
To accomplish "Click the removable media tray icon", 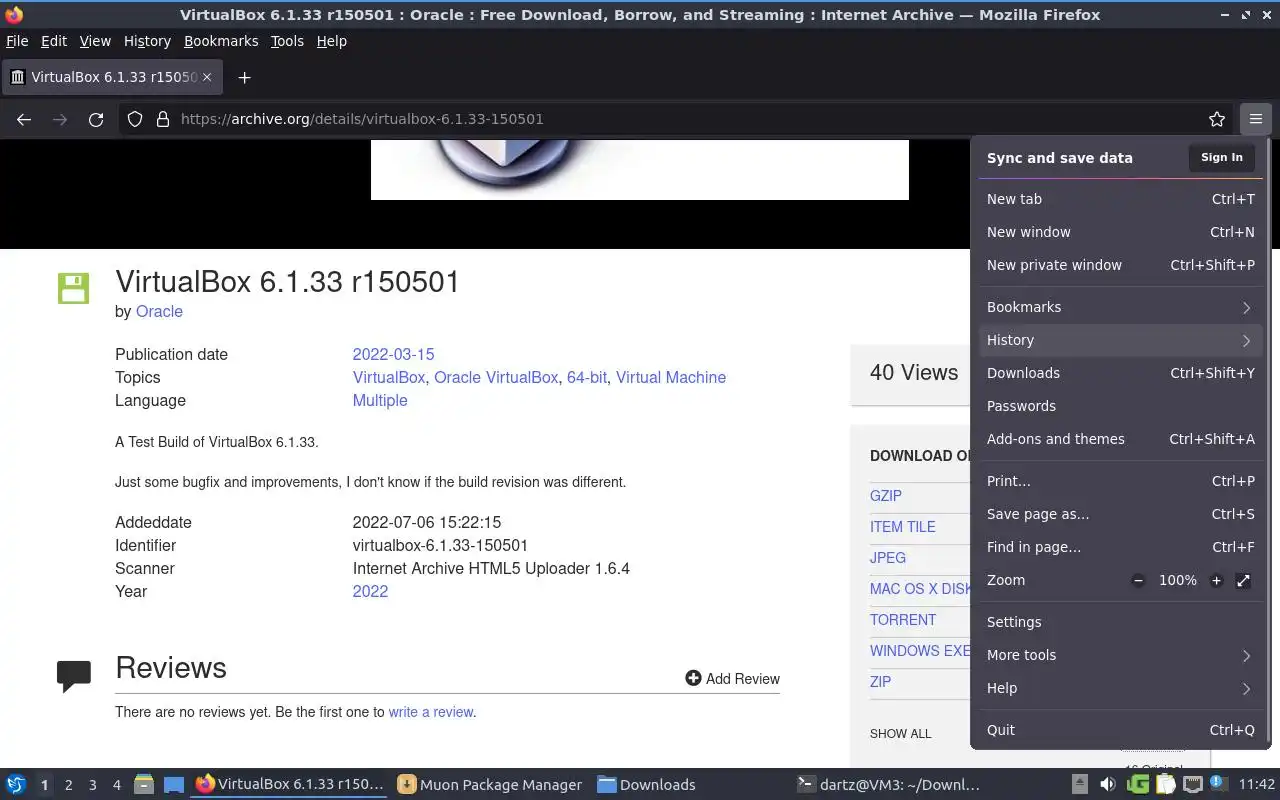I will (x=1080, y=784).
